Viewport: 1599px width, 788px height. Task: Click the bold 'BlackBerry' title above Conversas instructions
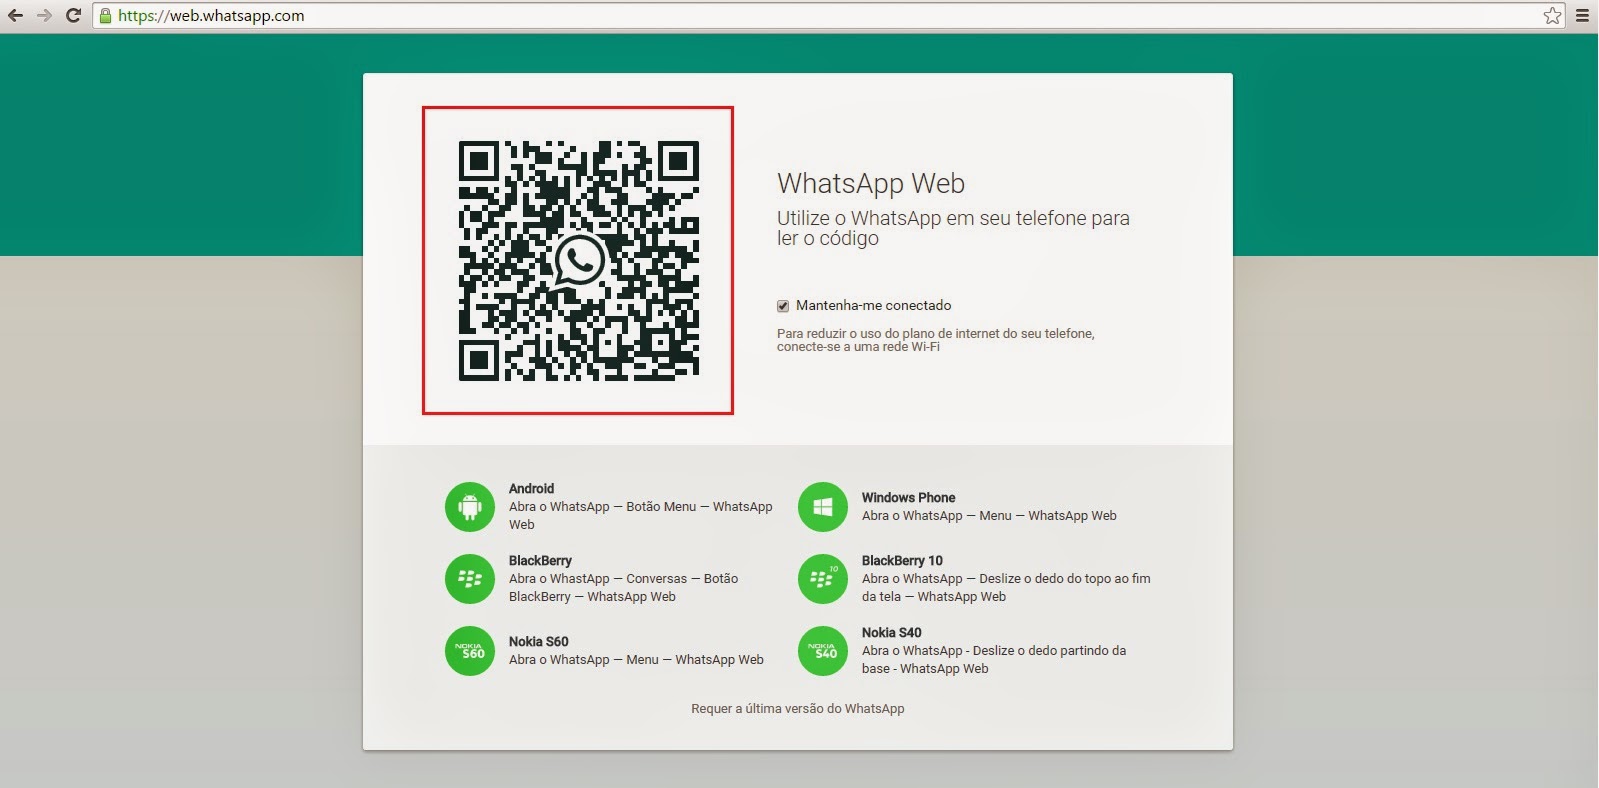[540, 561]
